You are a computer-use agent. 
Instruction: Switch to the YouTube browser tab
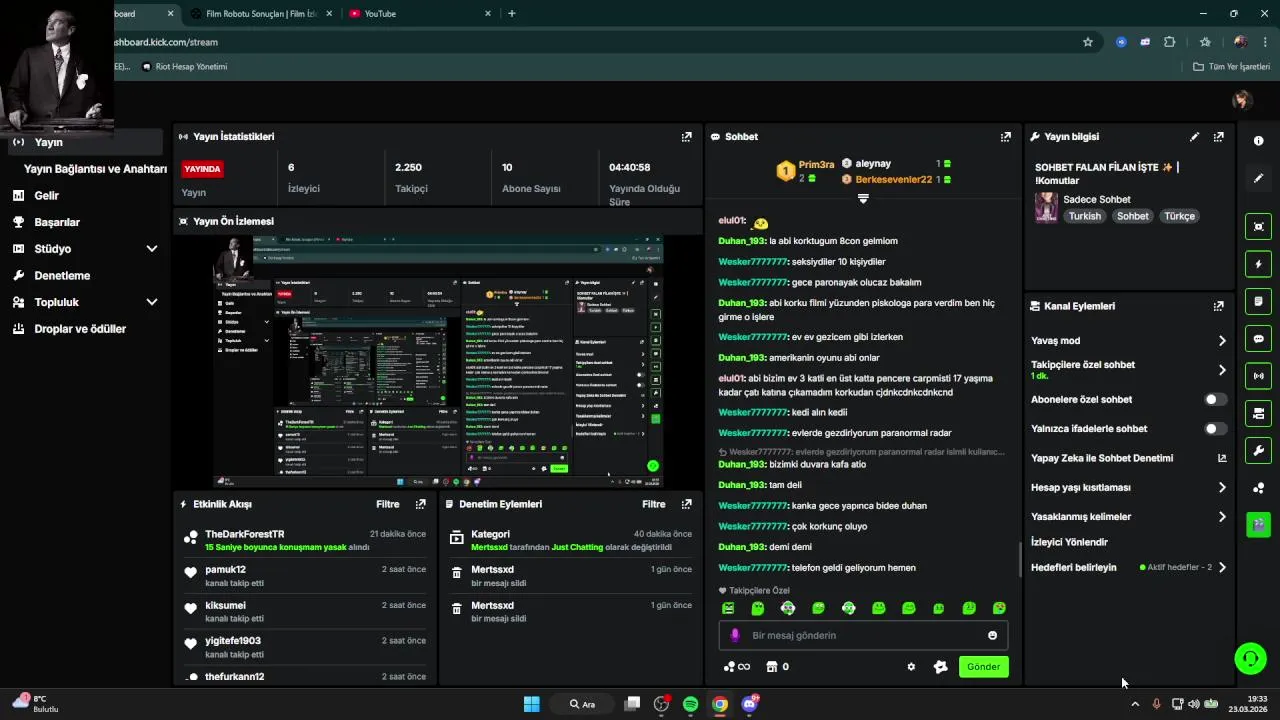pos(420,14)
